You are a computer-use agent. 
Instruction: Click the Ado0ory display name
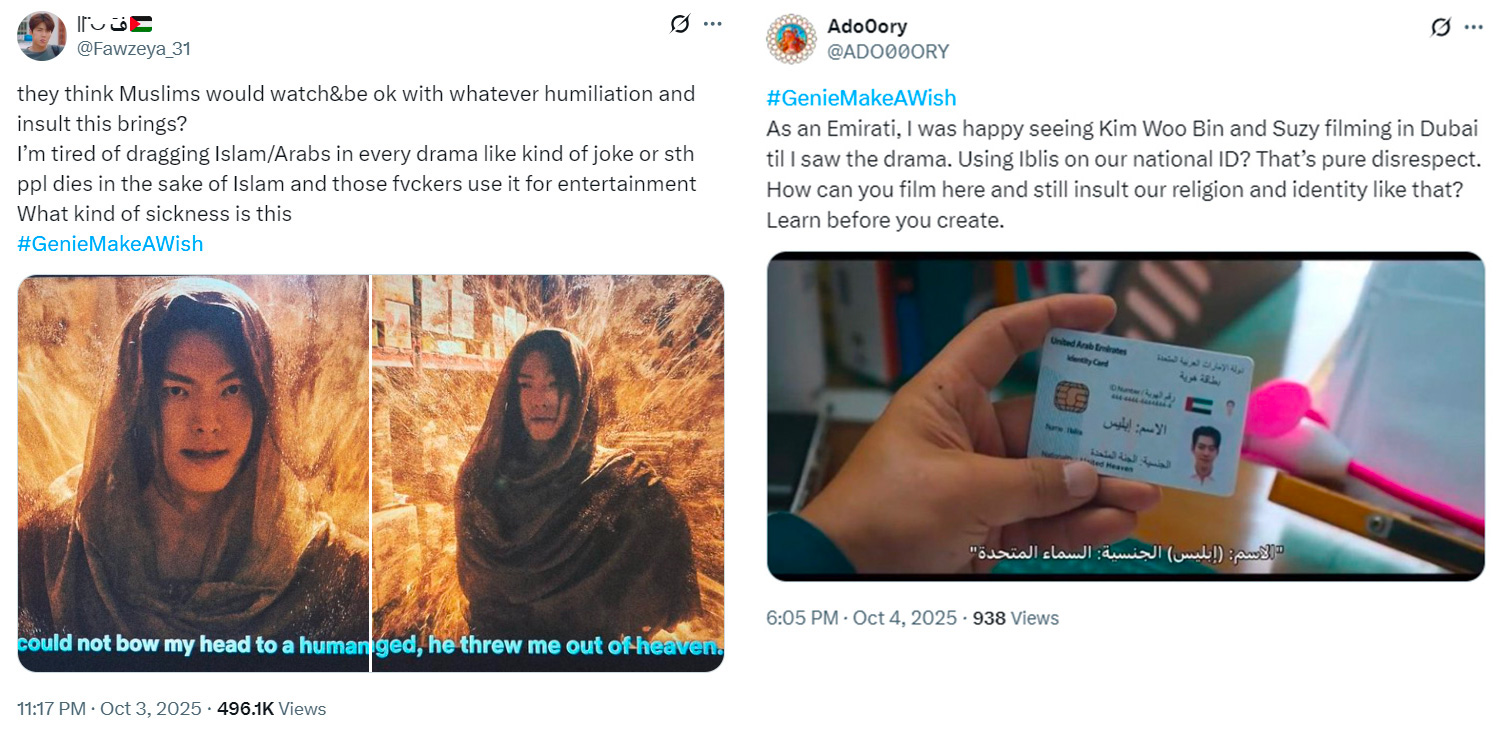(x=867, y=27)
